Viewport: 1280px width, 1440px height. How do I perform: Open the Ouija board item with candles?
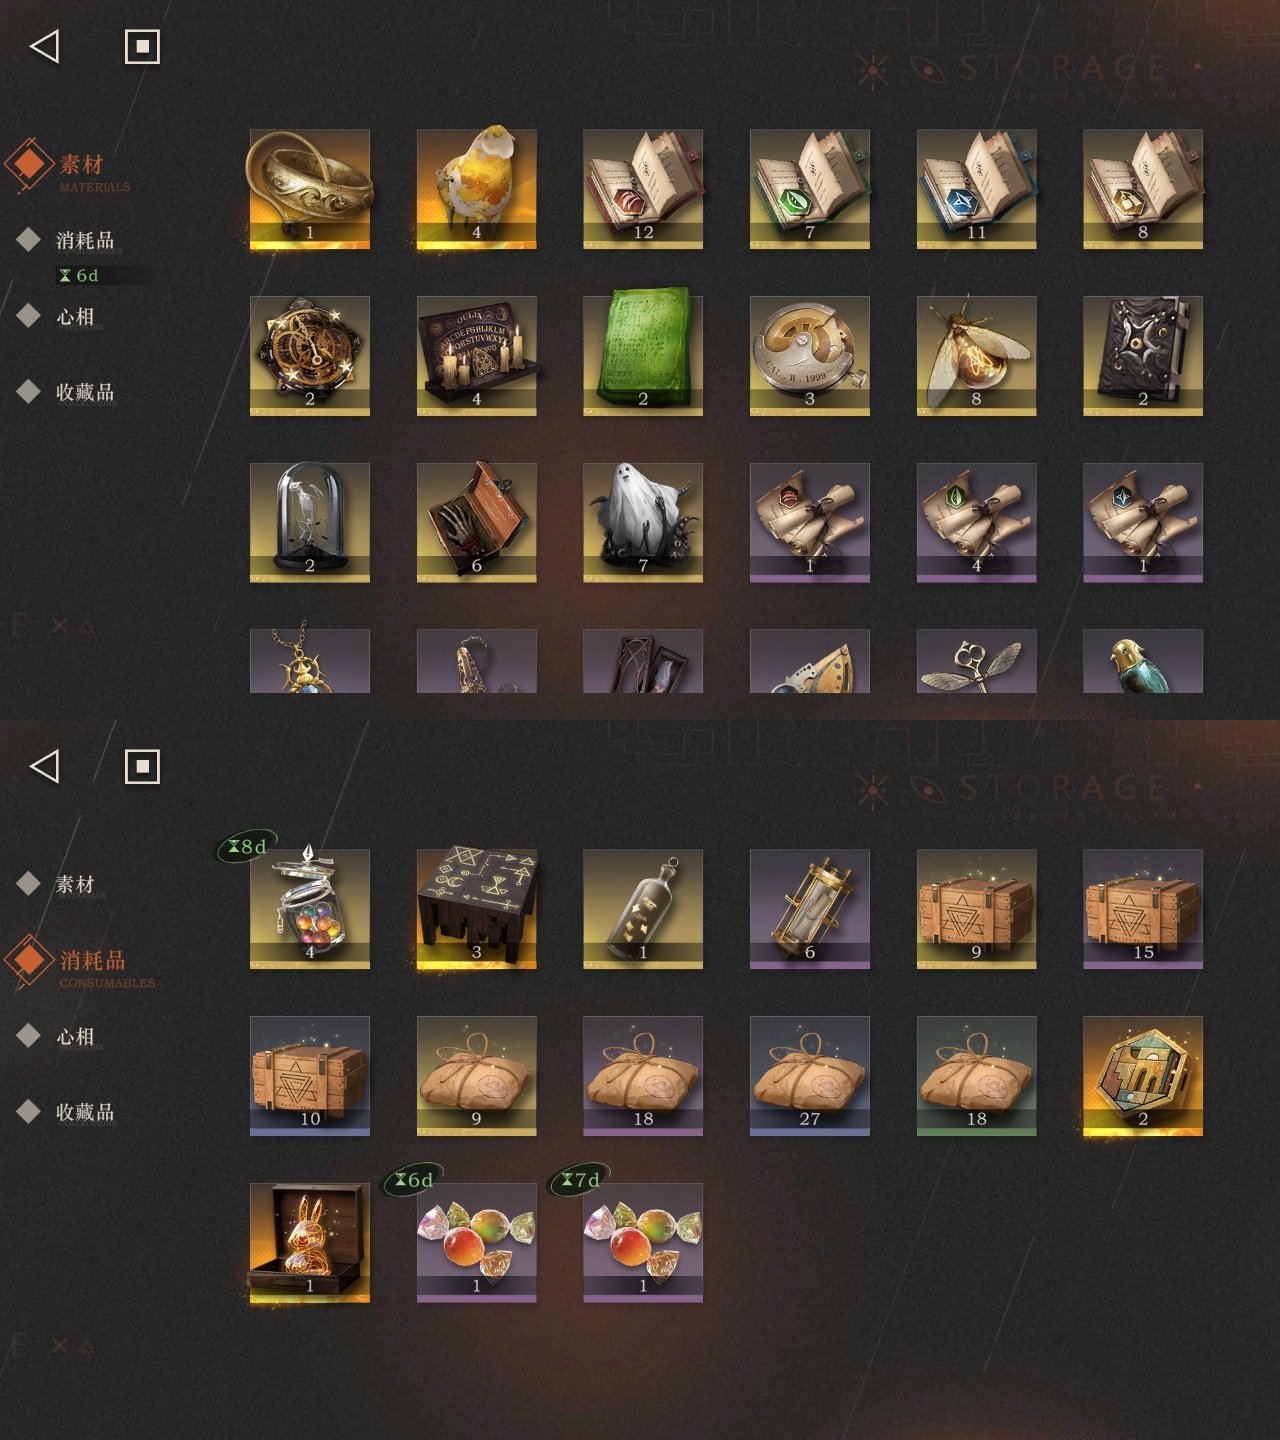click(x=476, y=356)
